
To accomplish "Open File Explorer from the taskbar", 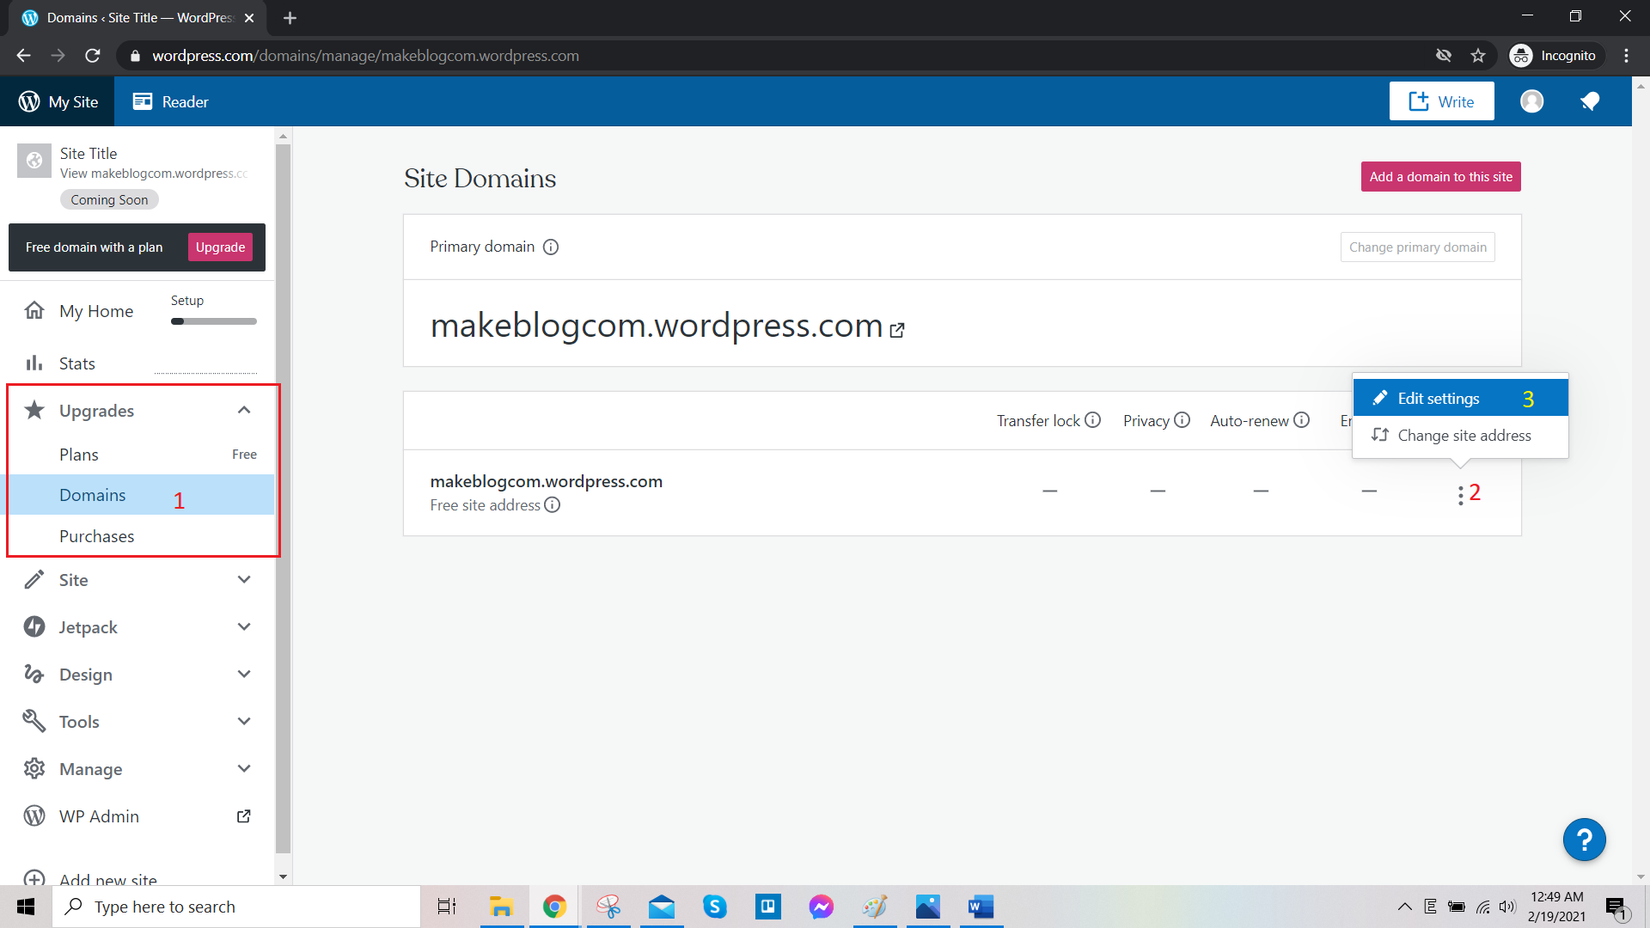I will click(x=501, y=907).
